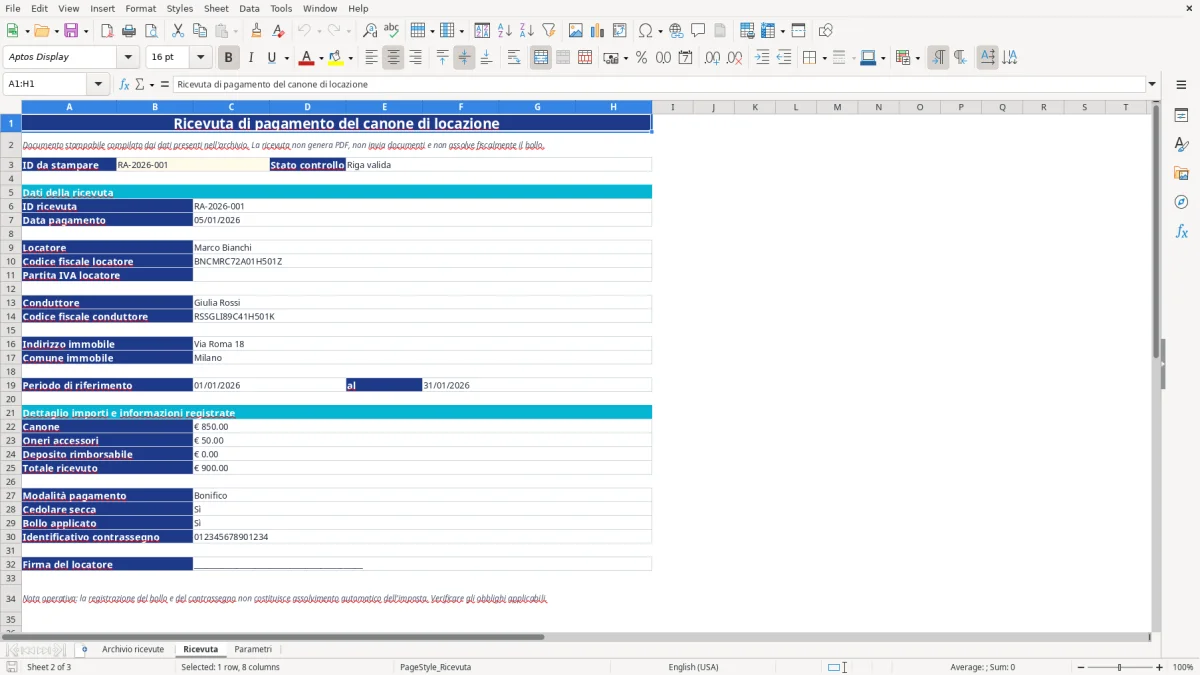Switch to Archivio ricevute sheet tab

pyautogui.click(x=133, y=649)
